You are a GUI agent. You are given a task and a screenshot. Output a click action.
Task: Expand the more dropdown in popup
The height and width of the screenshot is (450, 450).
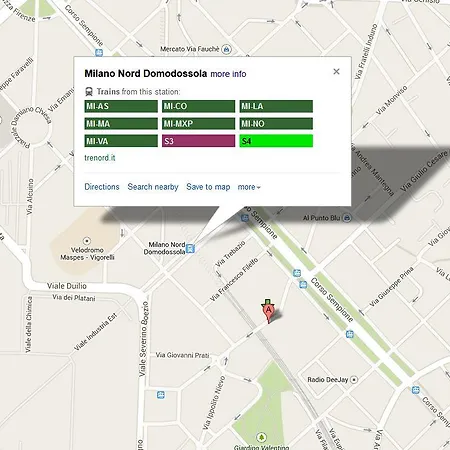pos(249,187)
